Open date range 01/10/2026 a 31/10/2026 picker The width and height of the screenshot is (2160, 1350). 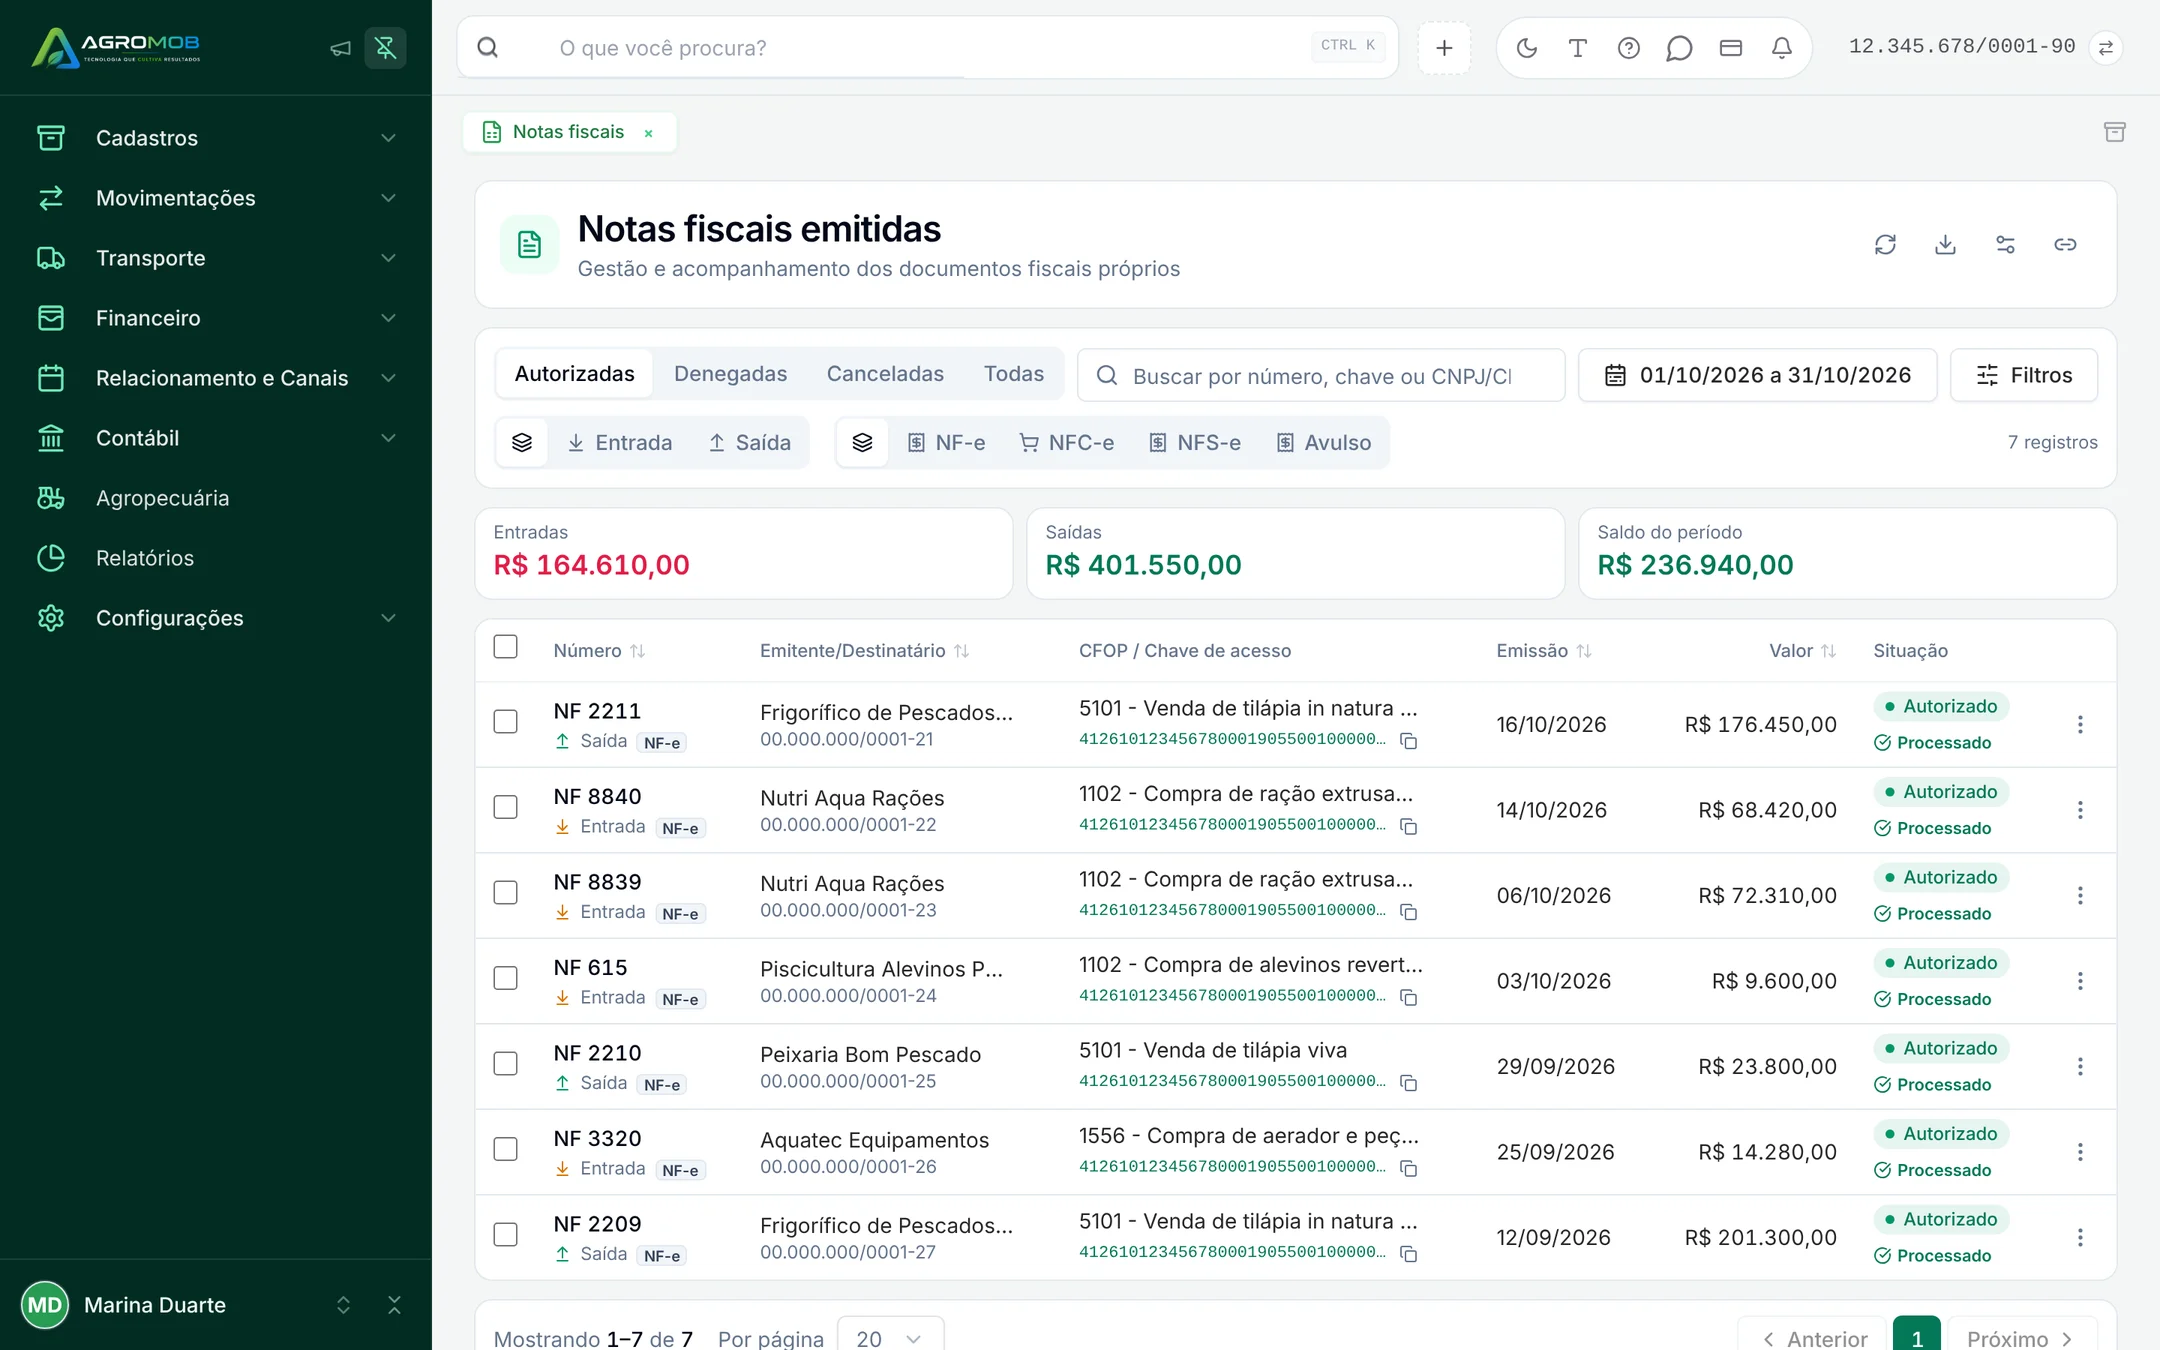pos(1757,375)
